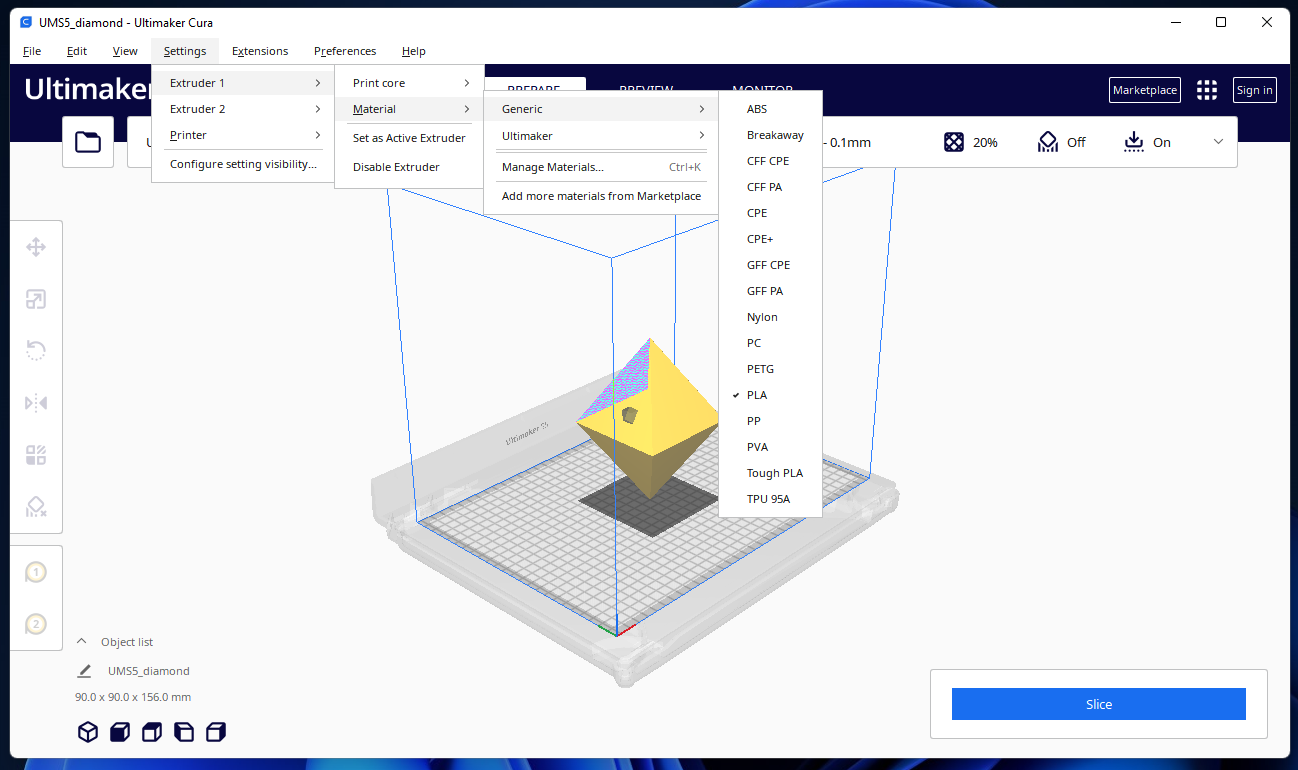Viewport: 1298px width, 770px height.
Task: Open the Extensions menu
Action: coord(260,51)
